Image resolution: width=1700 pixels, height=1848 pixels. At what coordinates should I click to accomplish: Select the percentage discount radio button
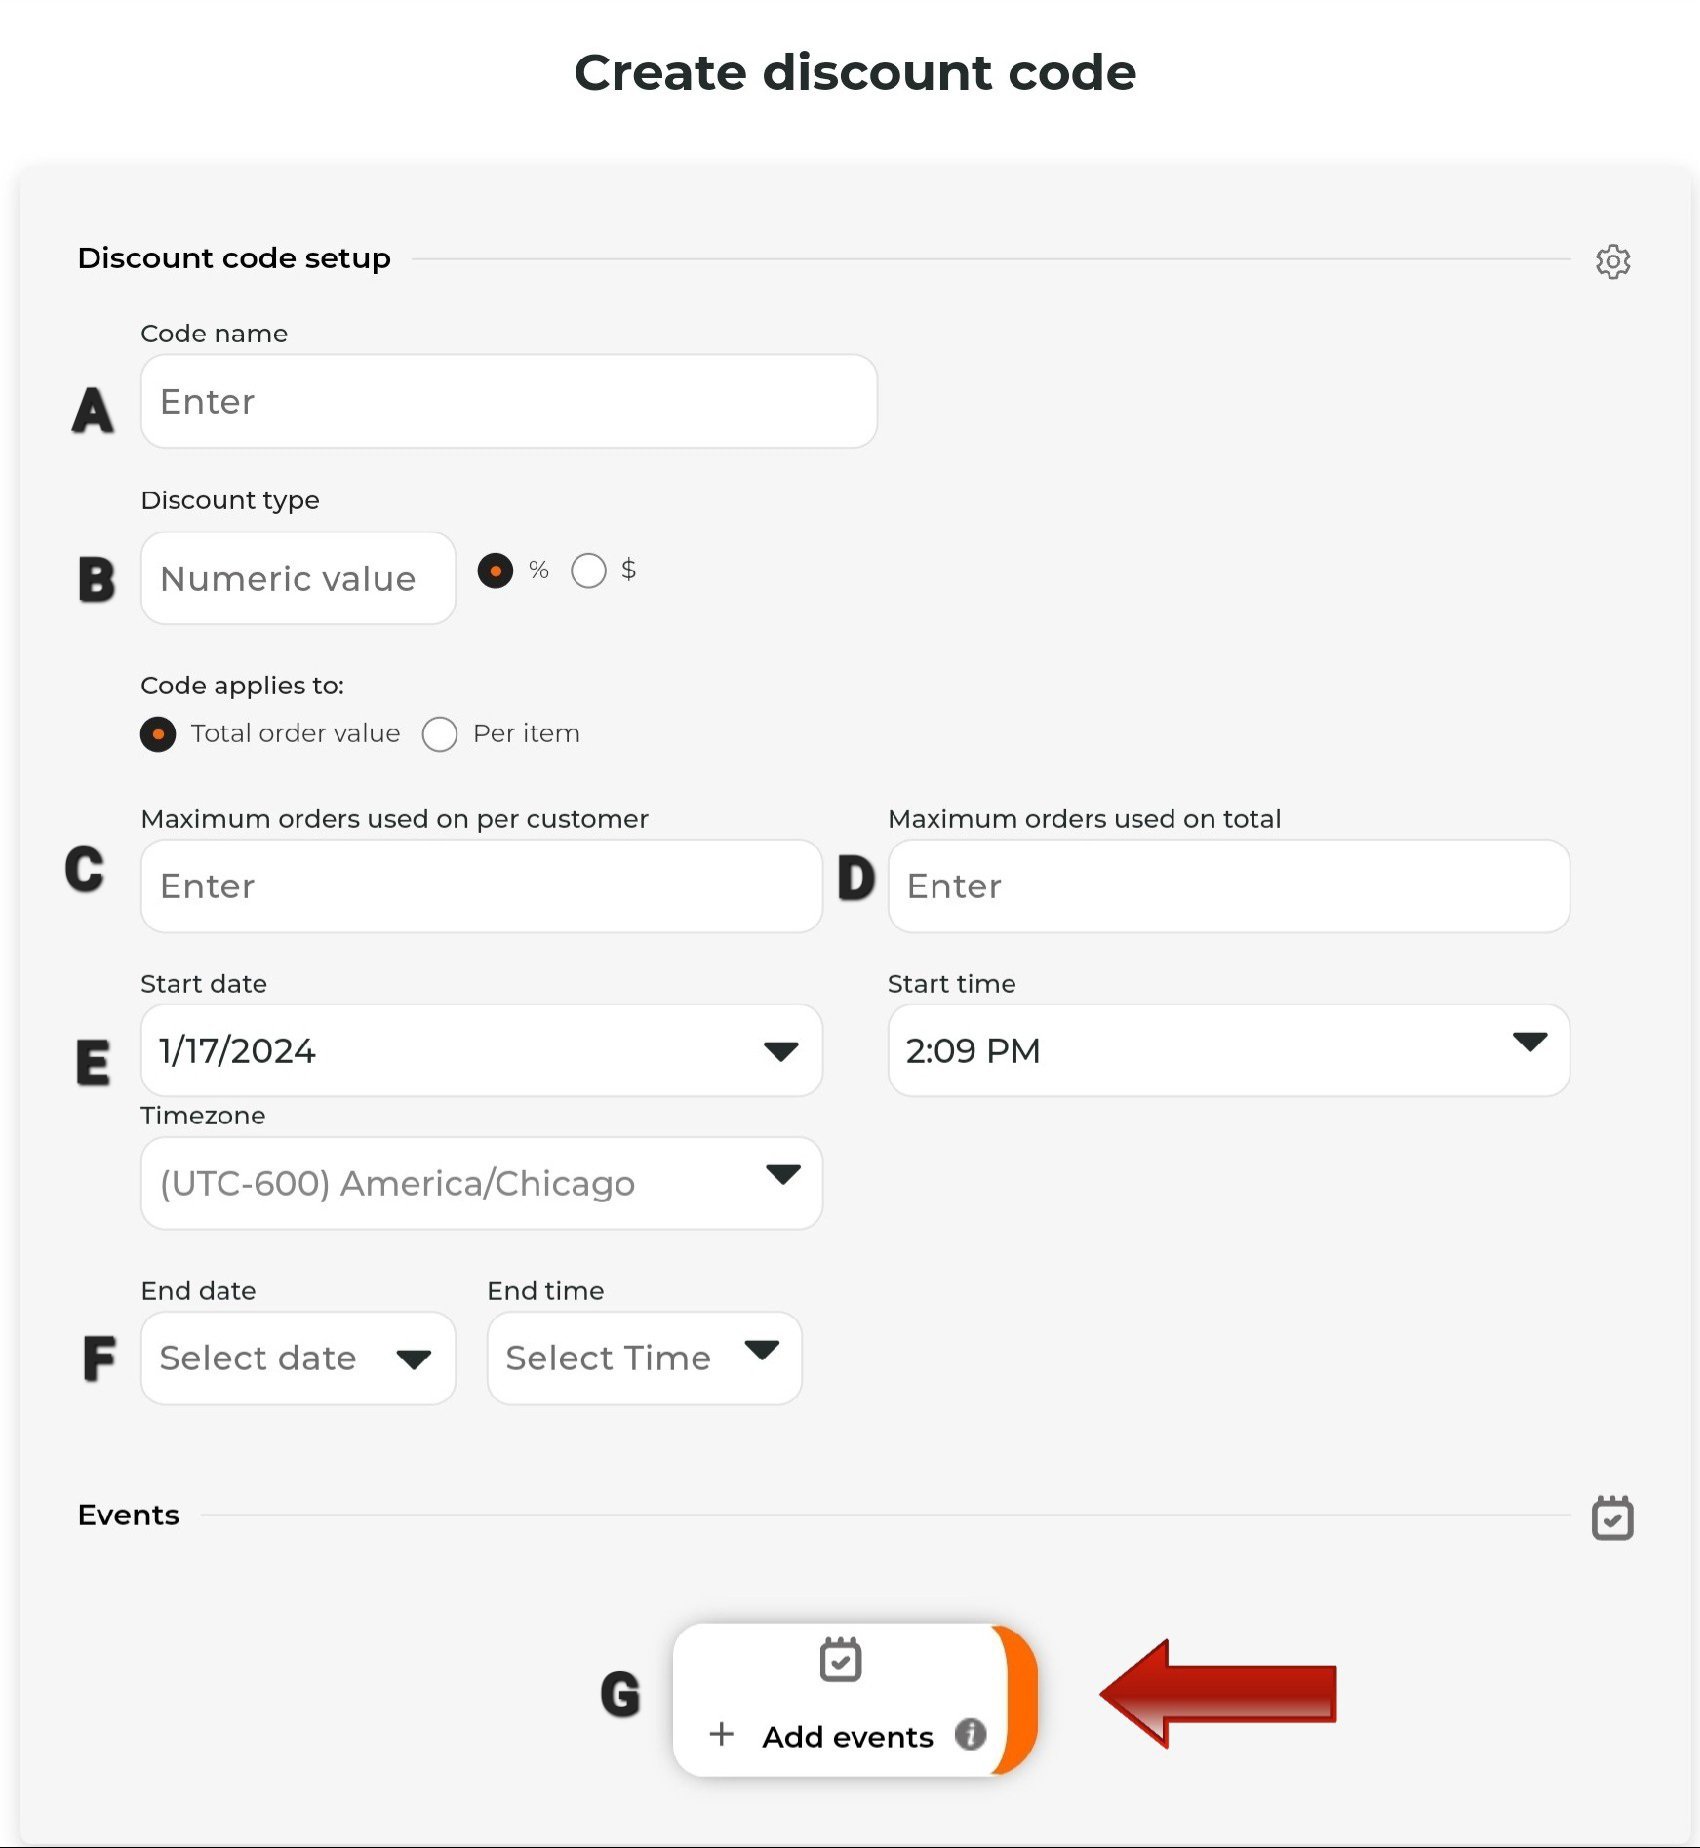pyautogui.click(x=496, y=570)
